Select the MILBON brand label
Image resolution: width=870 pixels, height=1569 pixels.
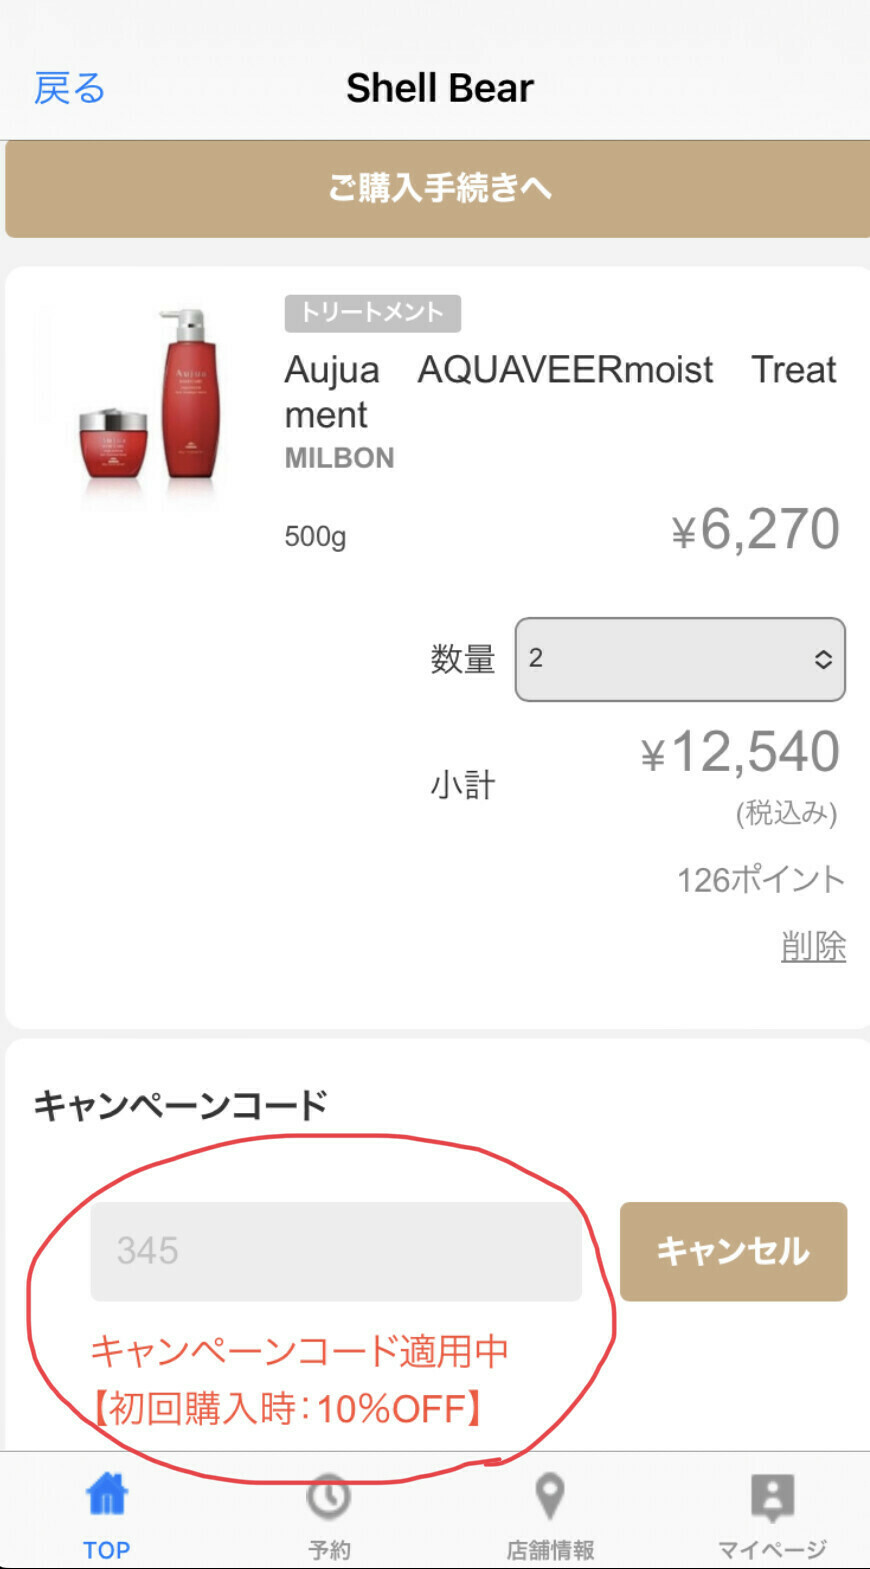coord(339,458)
